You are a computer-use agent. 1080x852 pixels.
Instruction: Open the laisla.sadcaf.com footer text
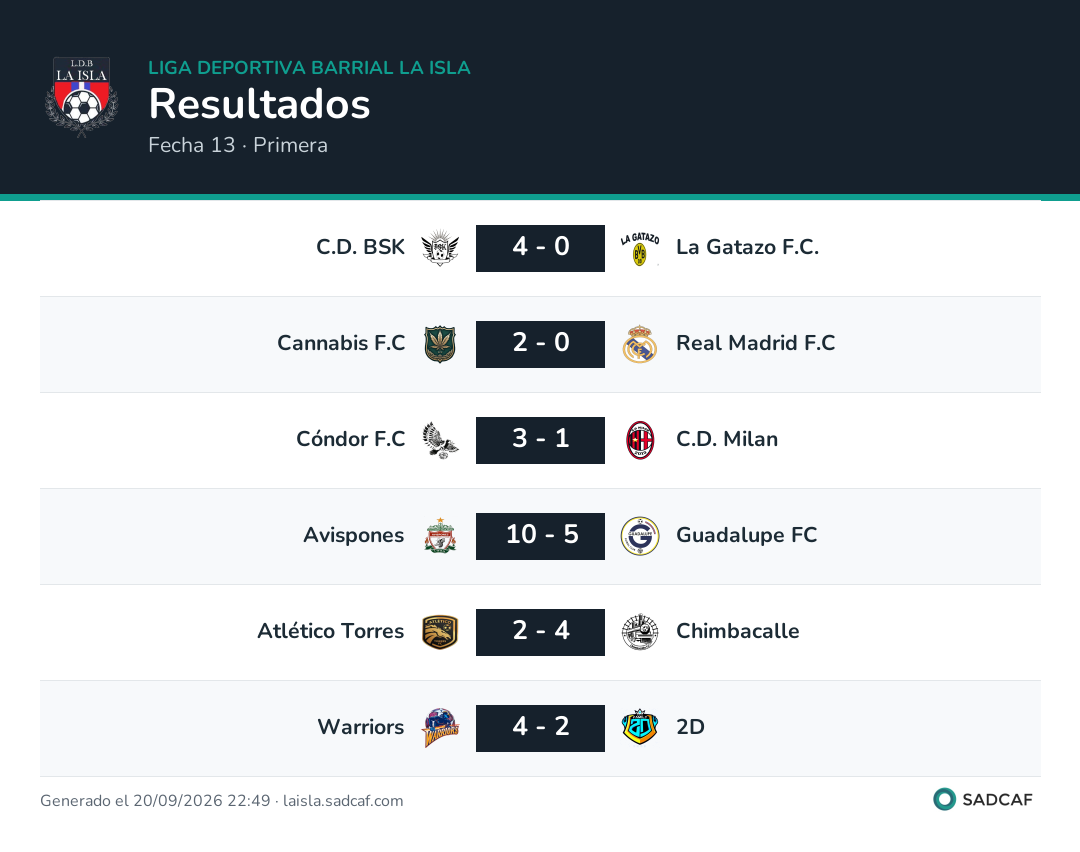pos(343,800)
